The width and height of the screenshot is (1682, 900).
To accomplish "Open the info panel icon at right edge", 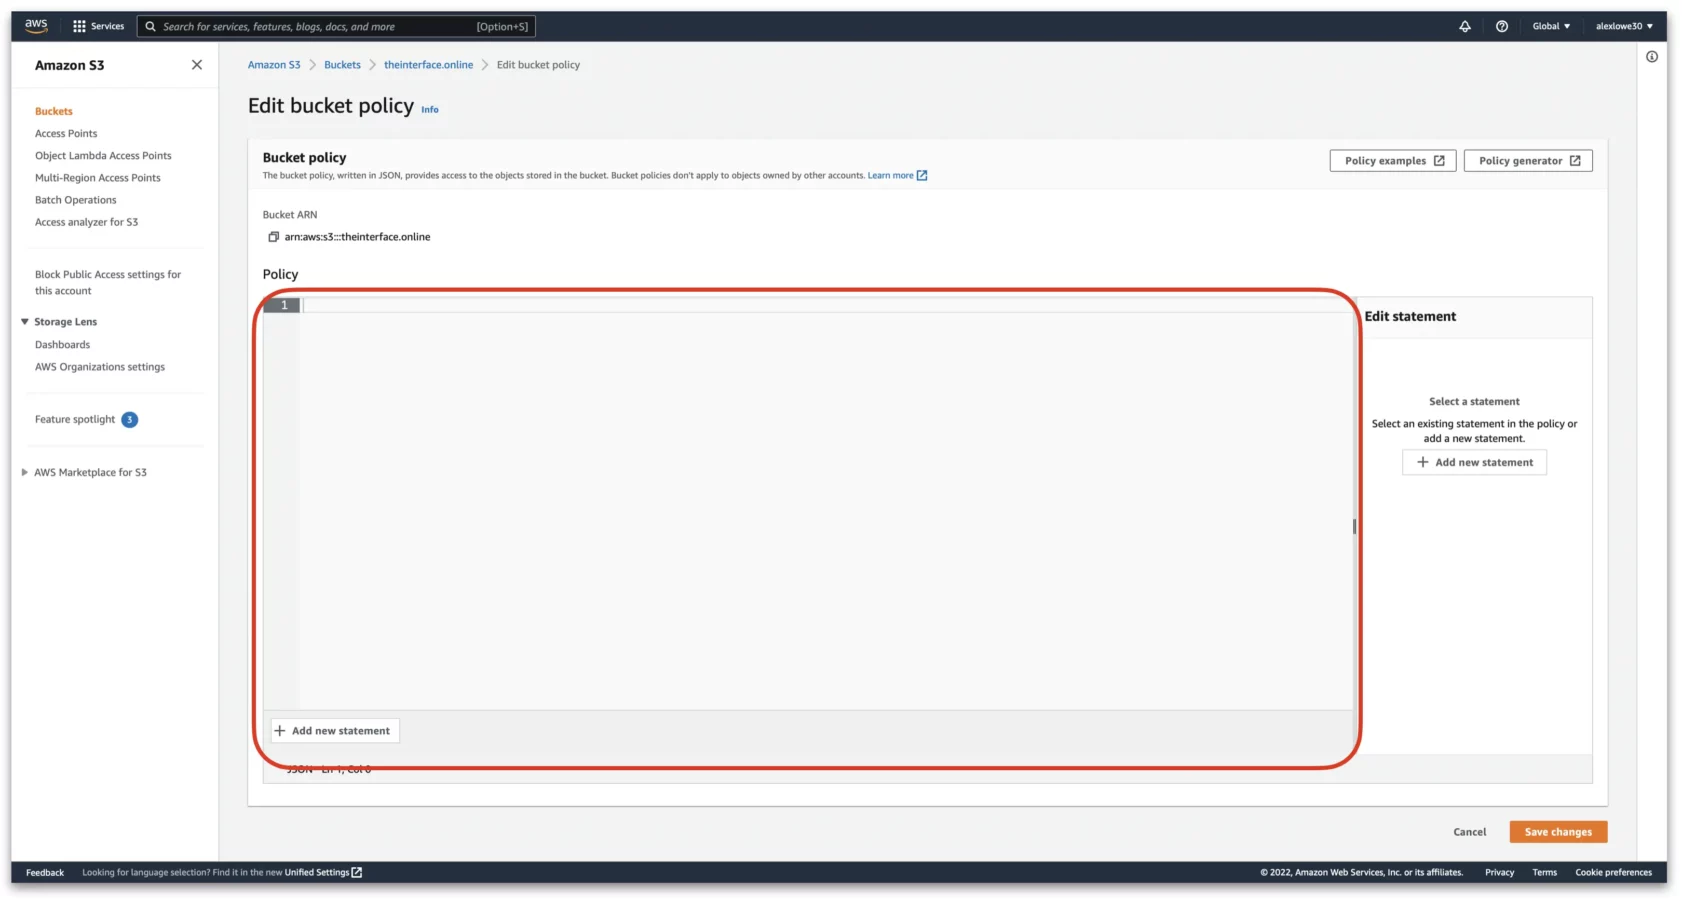I will click(1651, 57).
